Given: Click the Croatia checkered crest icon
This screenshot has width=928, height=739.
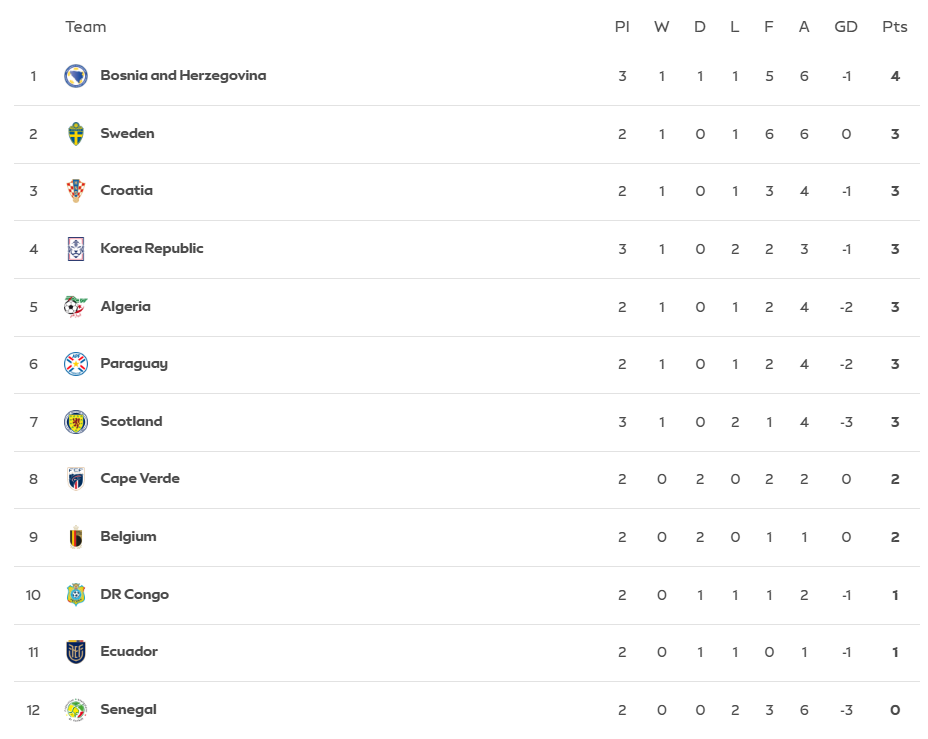Looking at the screenshot, I should [x=76, y=191].
